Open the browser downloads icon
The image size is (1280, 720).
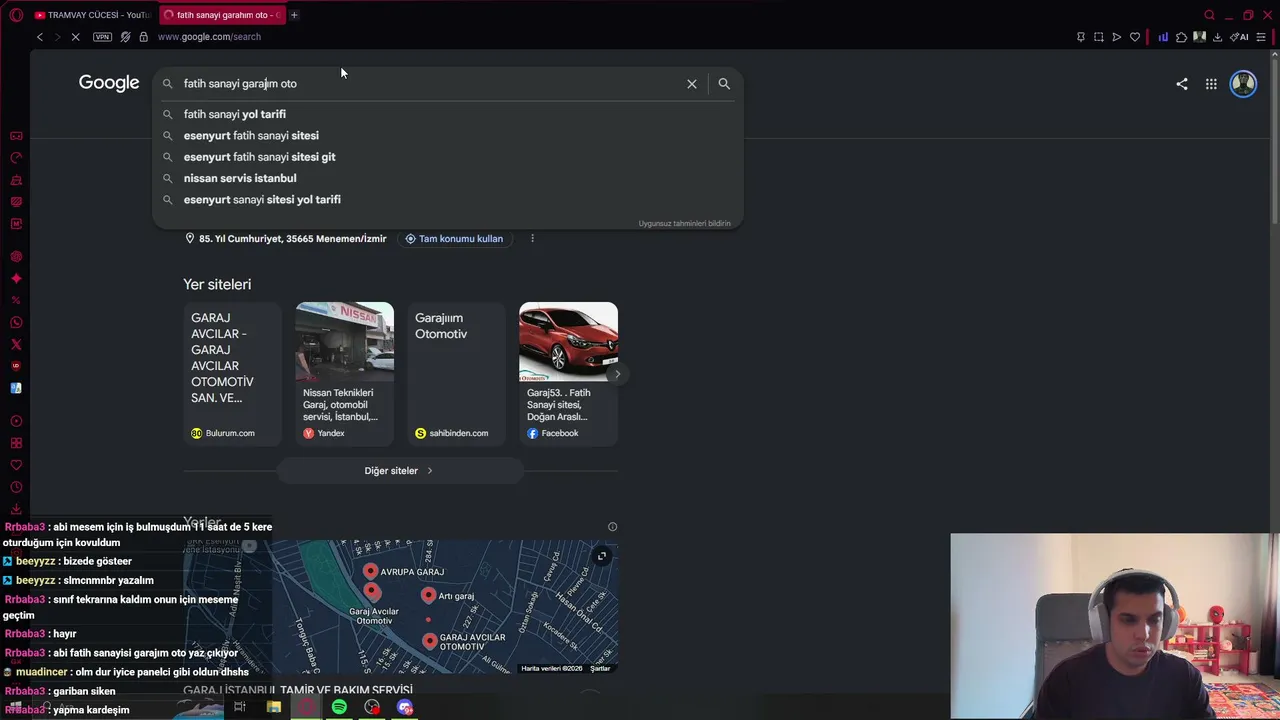(1218, 37)
